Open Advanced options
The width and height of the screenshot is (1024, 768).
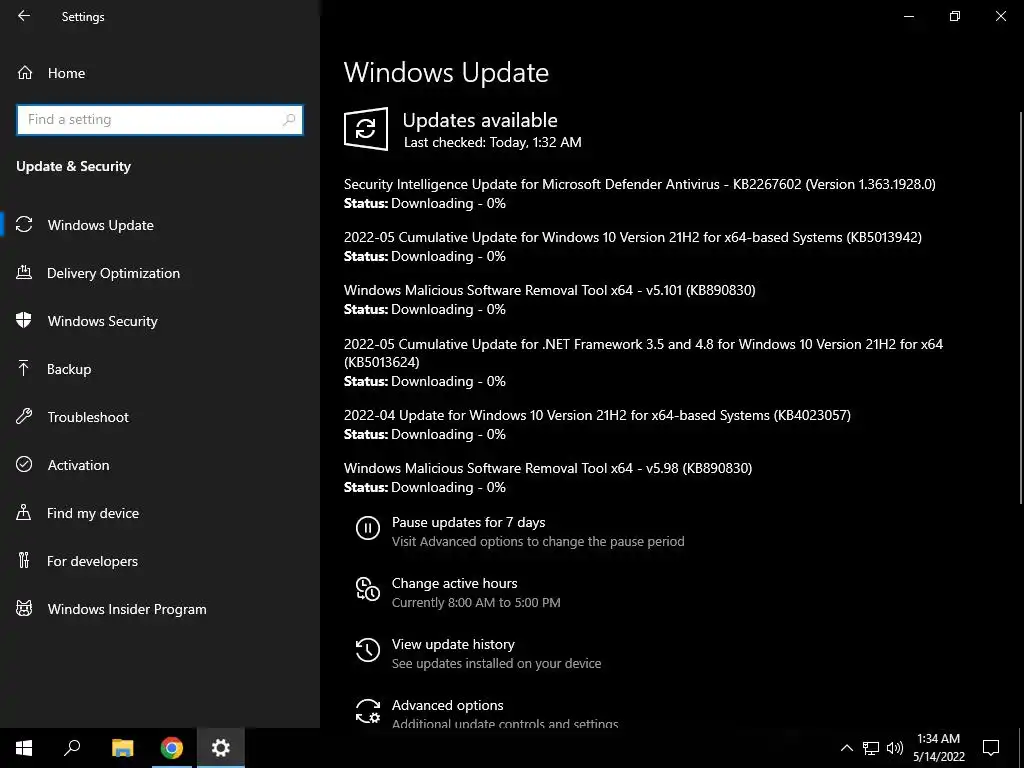coord(447,705)
